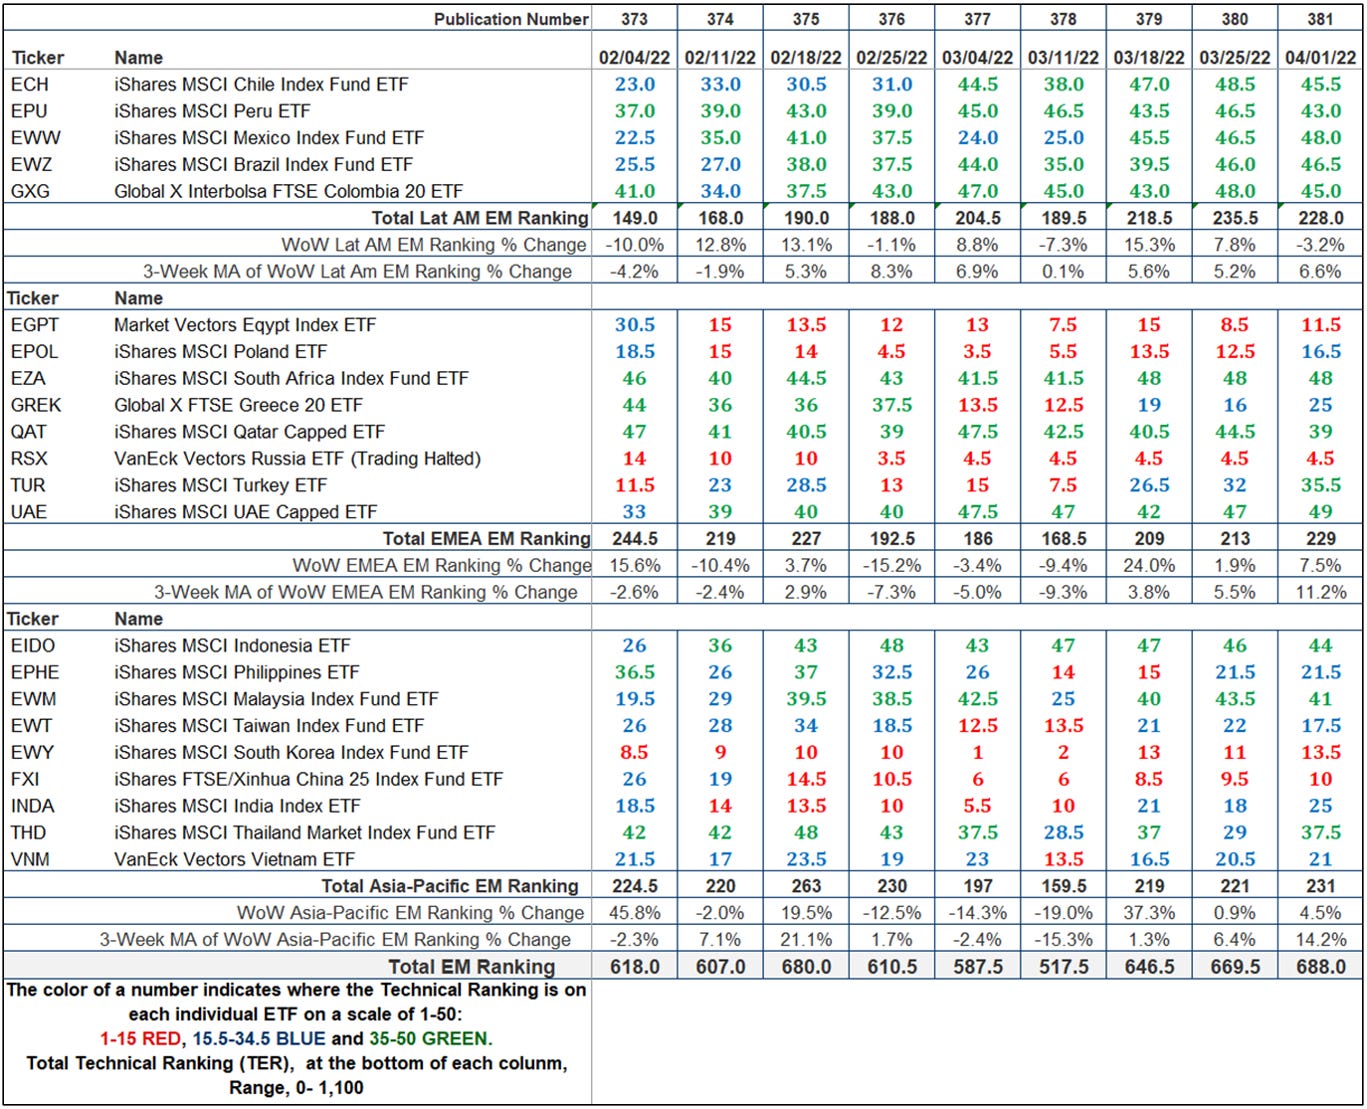Click Total EM Ranking value 688.0
Image resolution: width=1367 pixels, height=1109 pixels.
pyautogui.click(x=1320, y=967)
